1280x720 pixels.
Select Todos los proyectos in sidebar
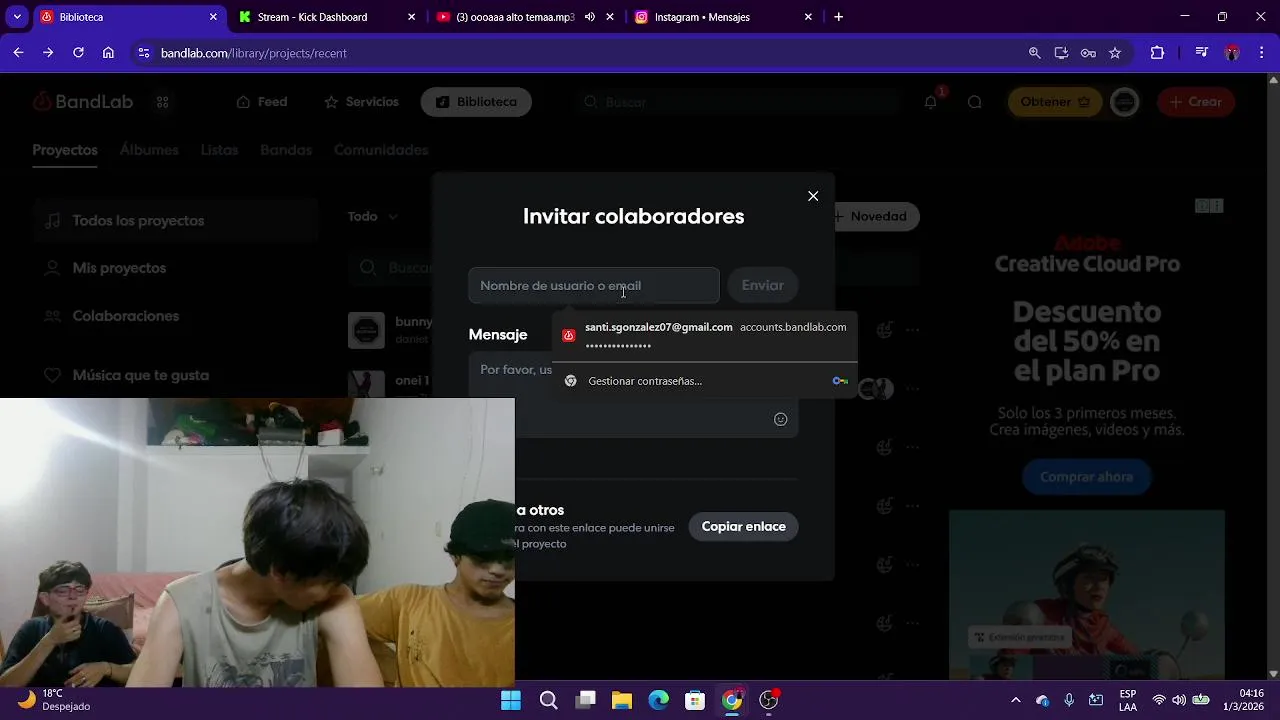pos(176,220)
